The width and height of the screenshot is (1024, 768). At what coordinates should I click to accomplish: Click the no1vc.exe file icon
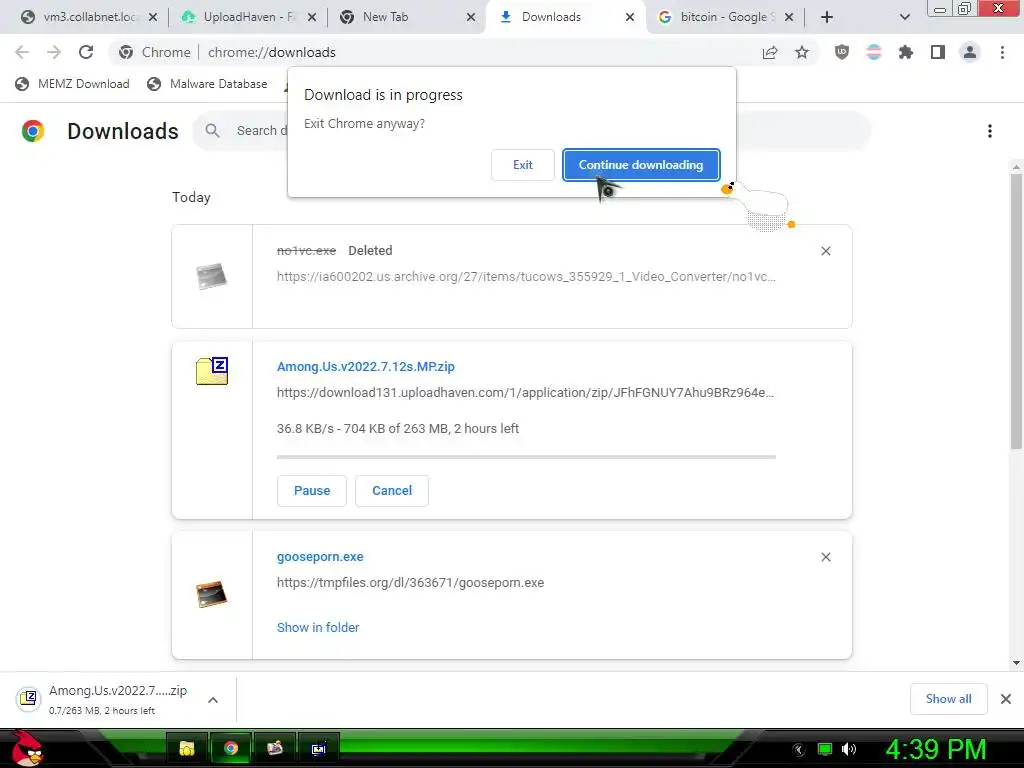(x=212, y=276)
